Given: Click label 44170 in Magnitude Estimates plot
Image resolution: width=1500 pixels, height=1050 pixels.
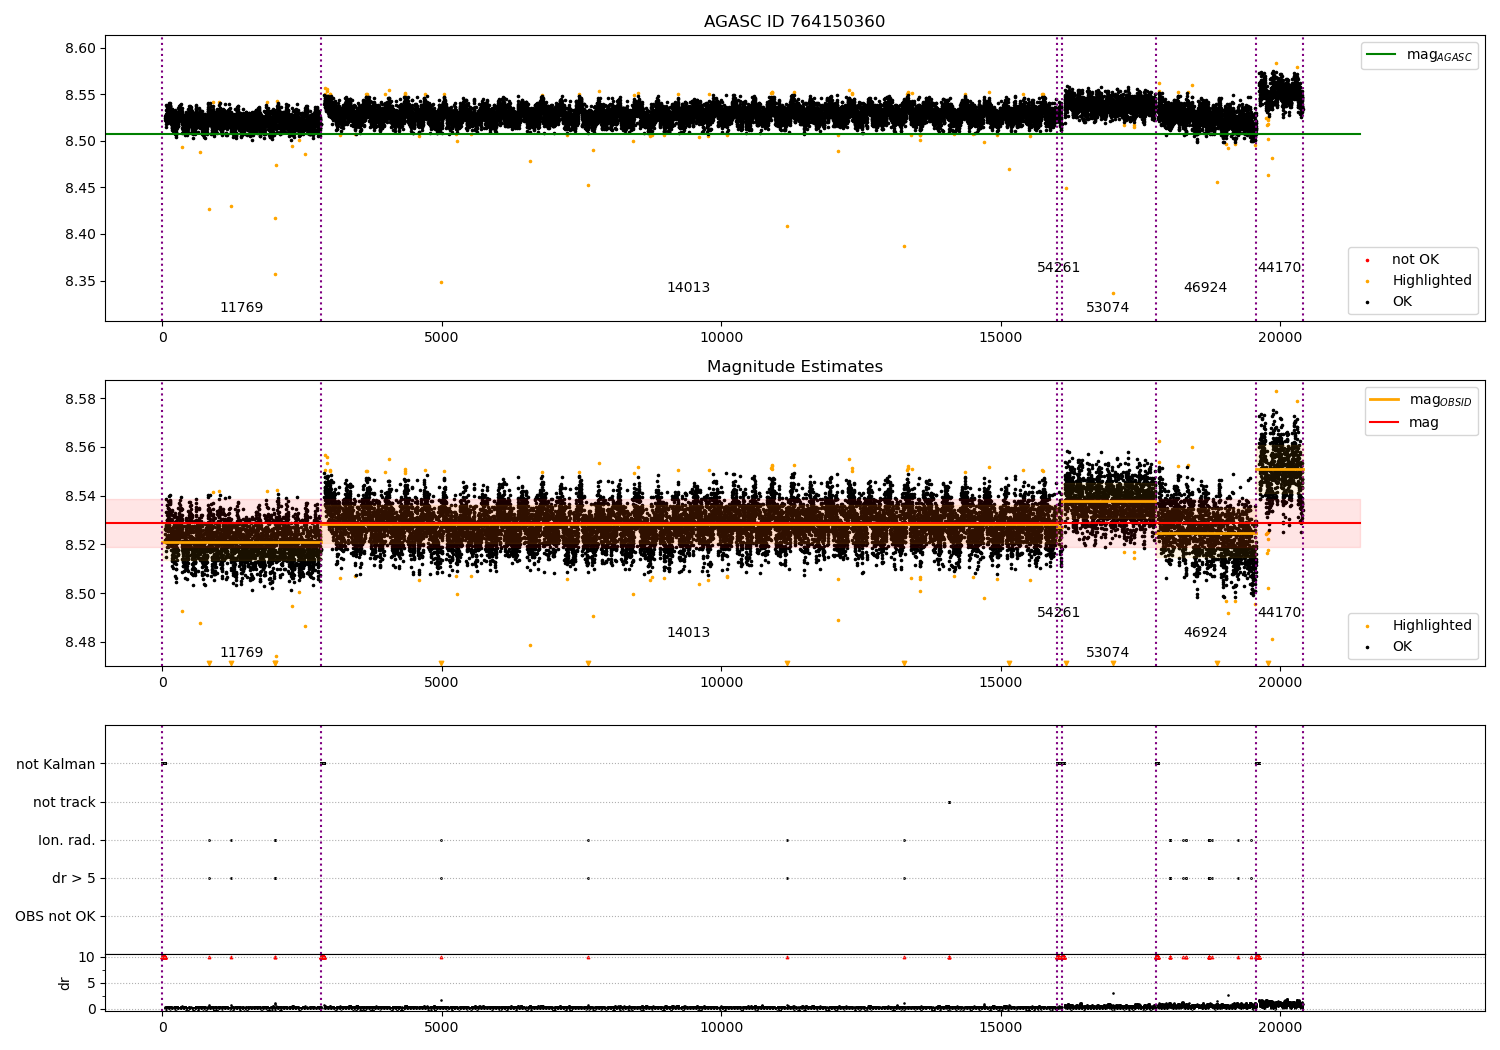Looking at the screenshot, I should pyautogui.click(x=1279, y=613).
